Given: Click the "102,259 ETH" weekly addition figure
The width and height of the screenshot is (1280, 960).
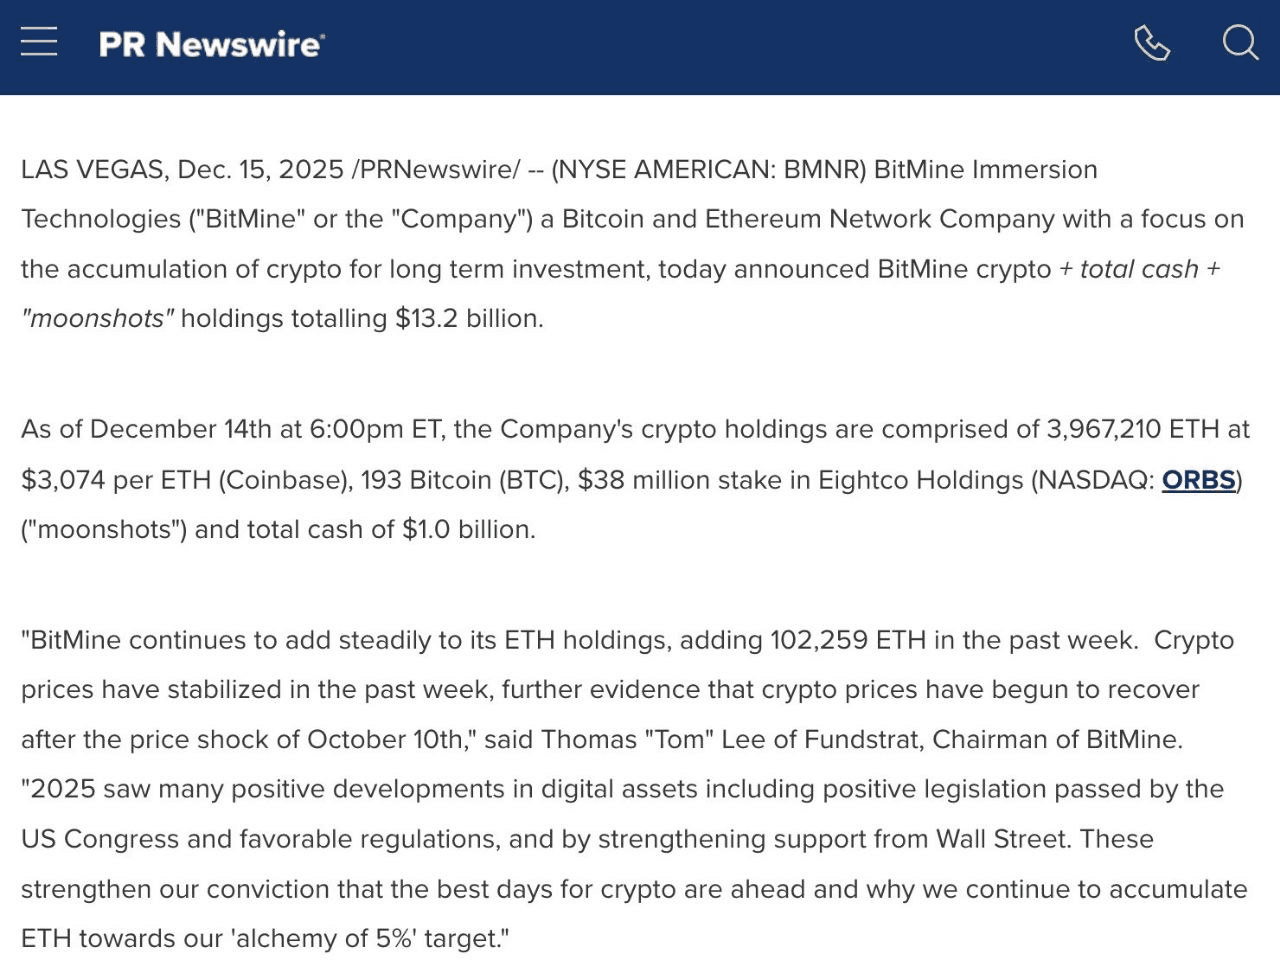Looking at the screenshot, I should [x=847, y=640].
